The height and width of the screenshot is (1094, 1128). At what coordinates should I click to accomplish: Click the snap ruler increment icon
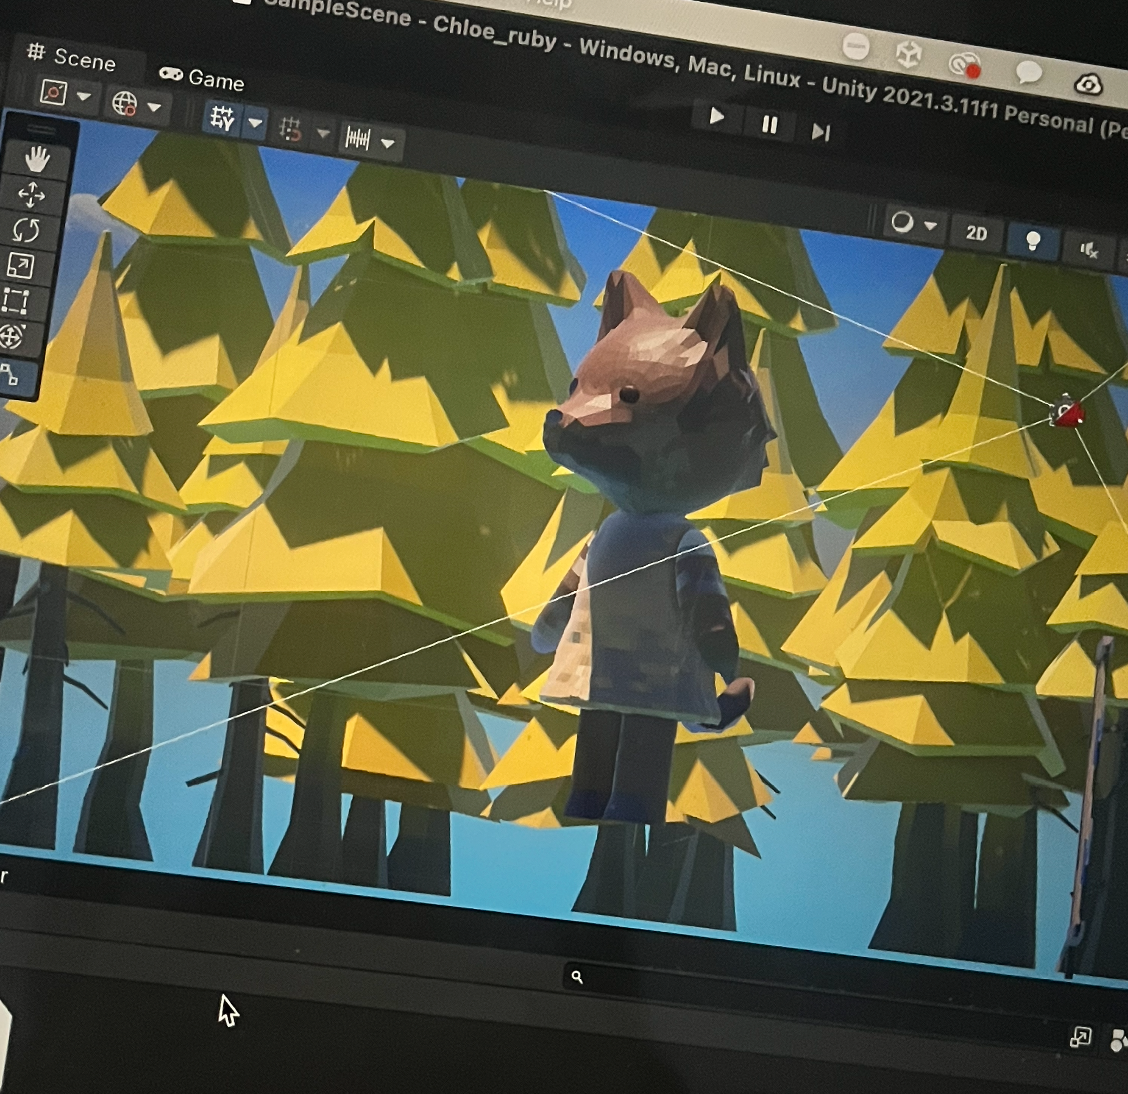click(x=358, y=137)
